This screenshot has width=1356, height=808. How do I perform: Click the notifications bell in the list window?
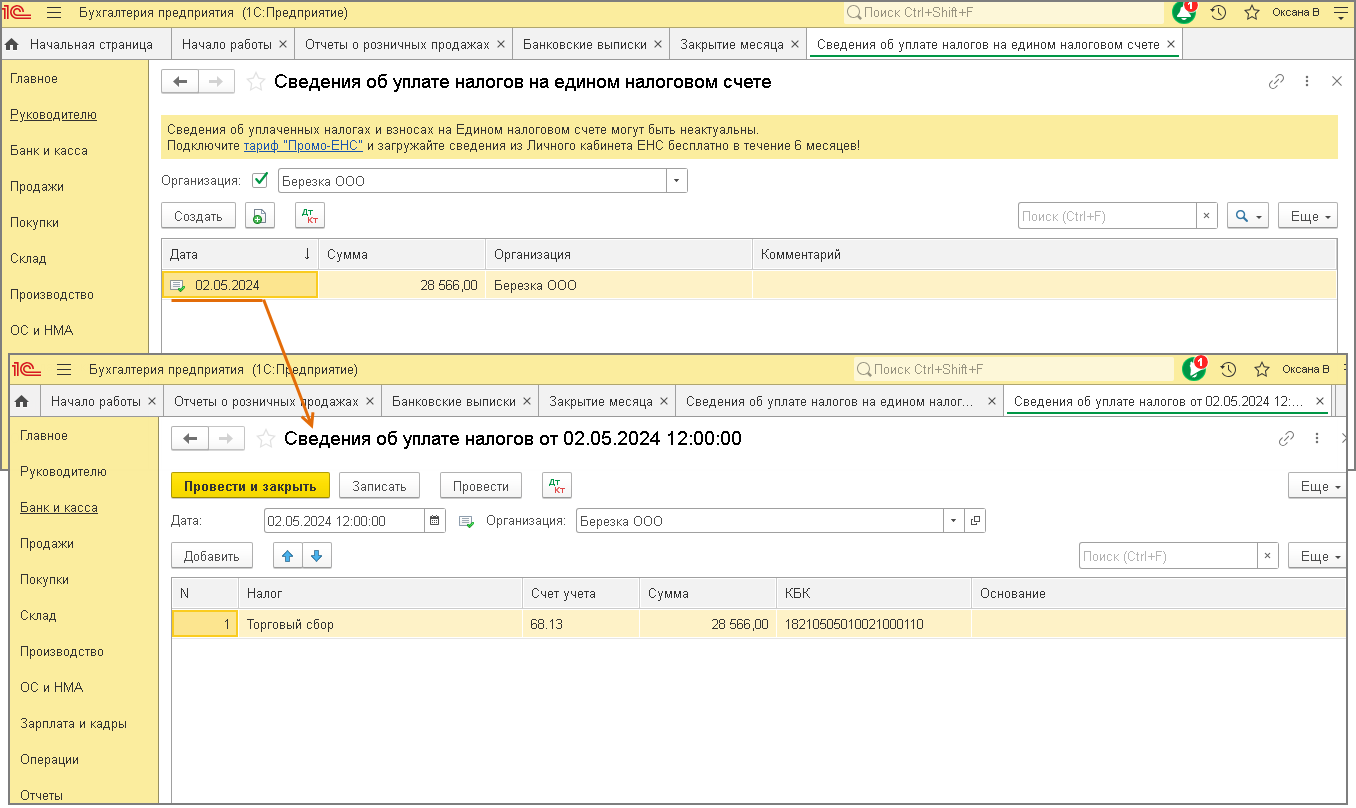point(1185,13)
